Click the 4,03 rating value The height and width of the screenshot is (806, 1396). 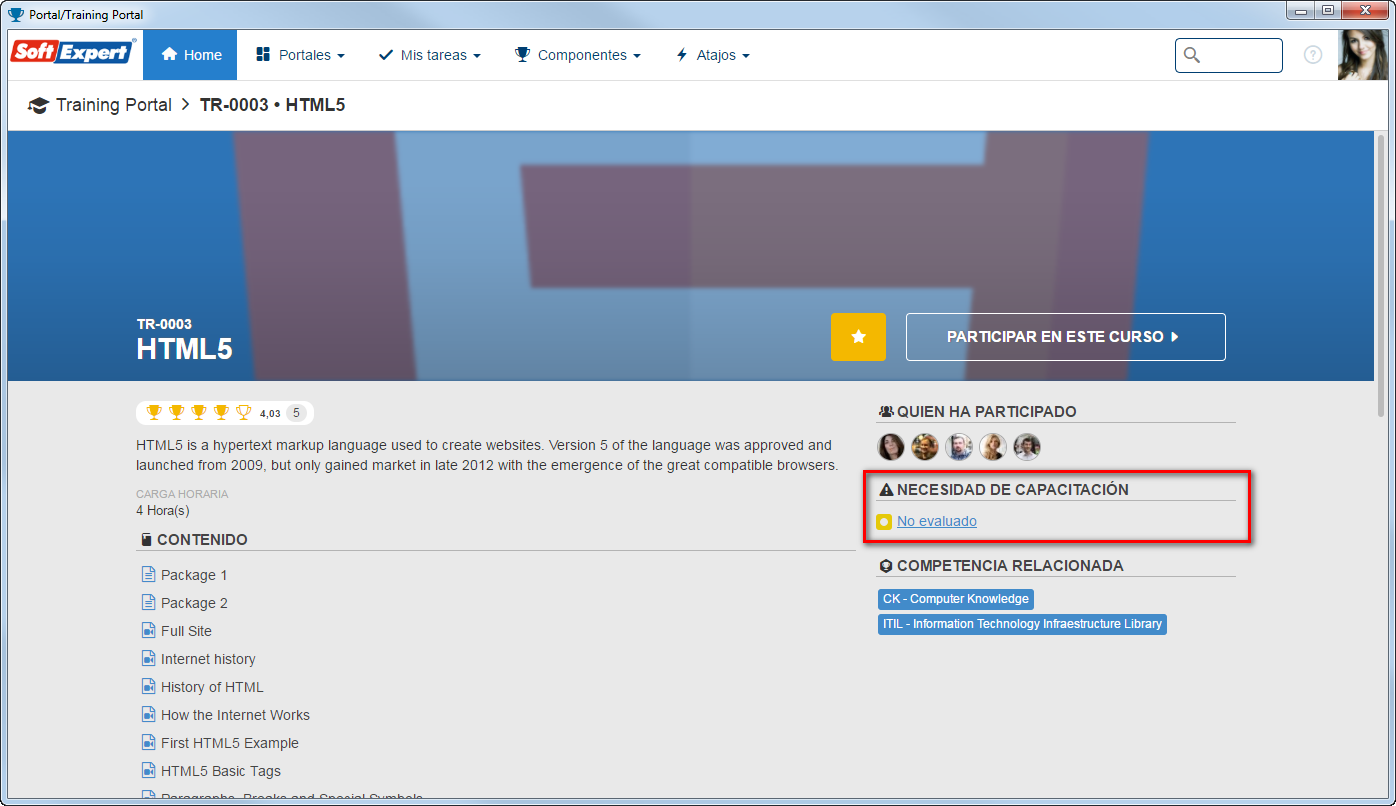pyautogui.click(x=270, y=413)
